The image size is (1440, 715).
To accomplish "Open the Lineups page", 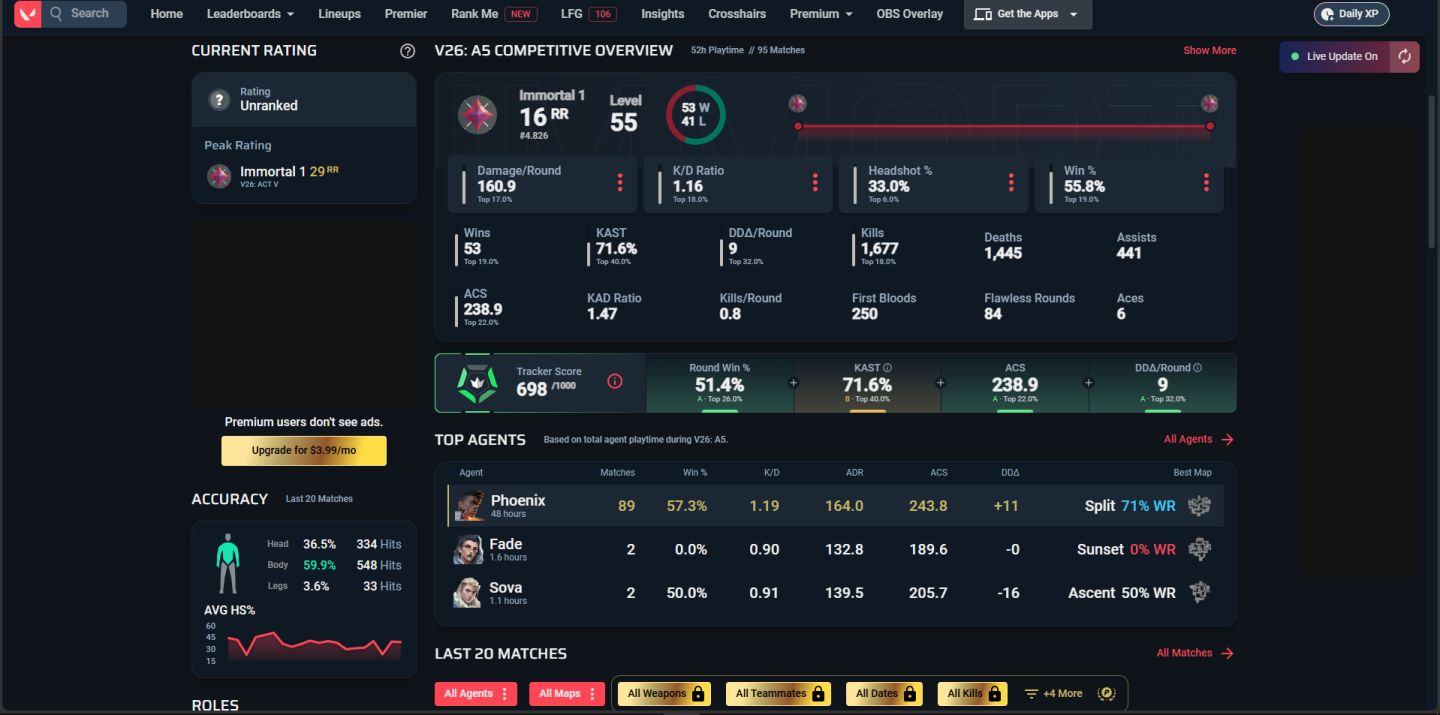I will pyautogui.click(x=340, y=14).
